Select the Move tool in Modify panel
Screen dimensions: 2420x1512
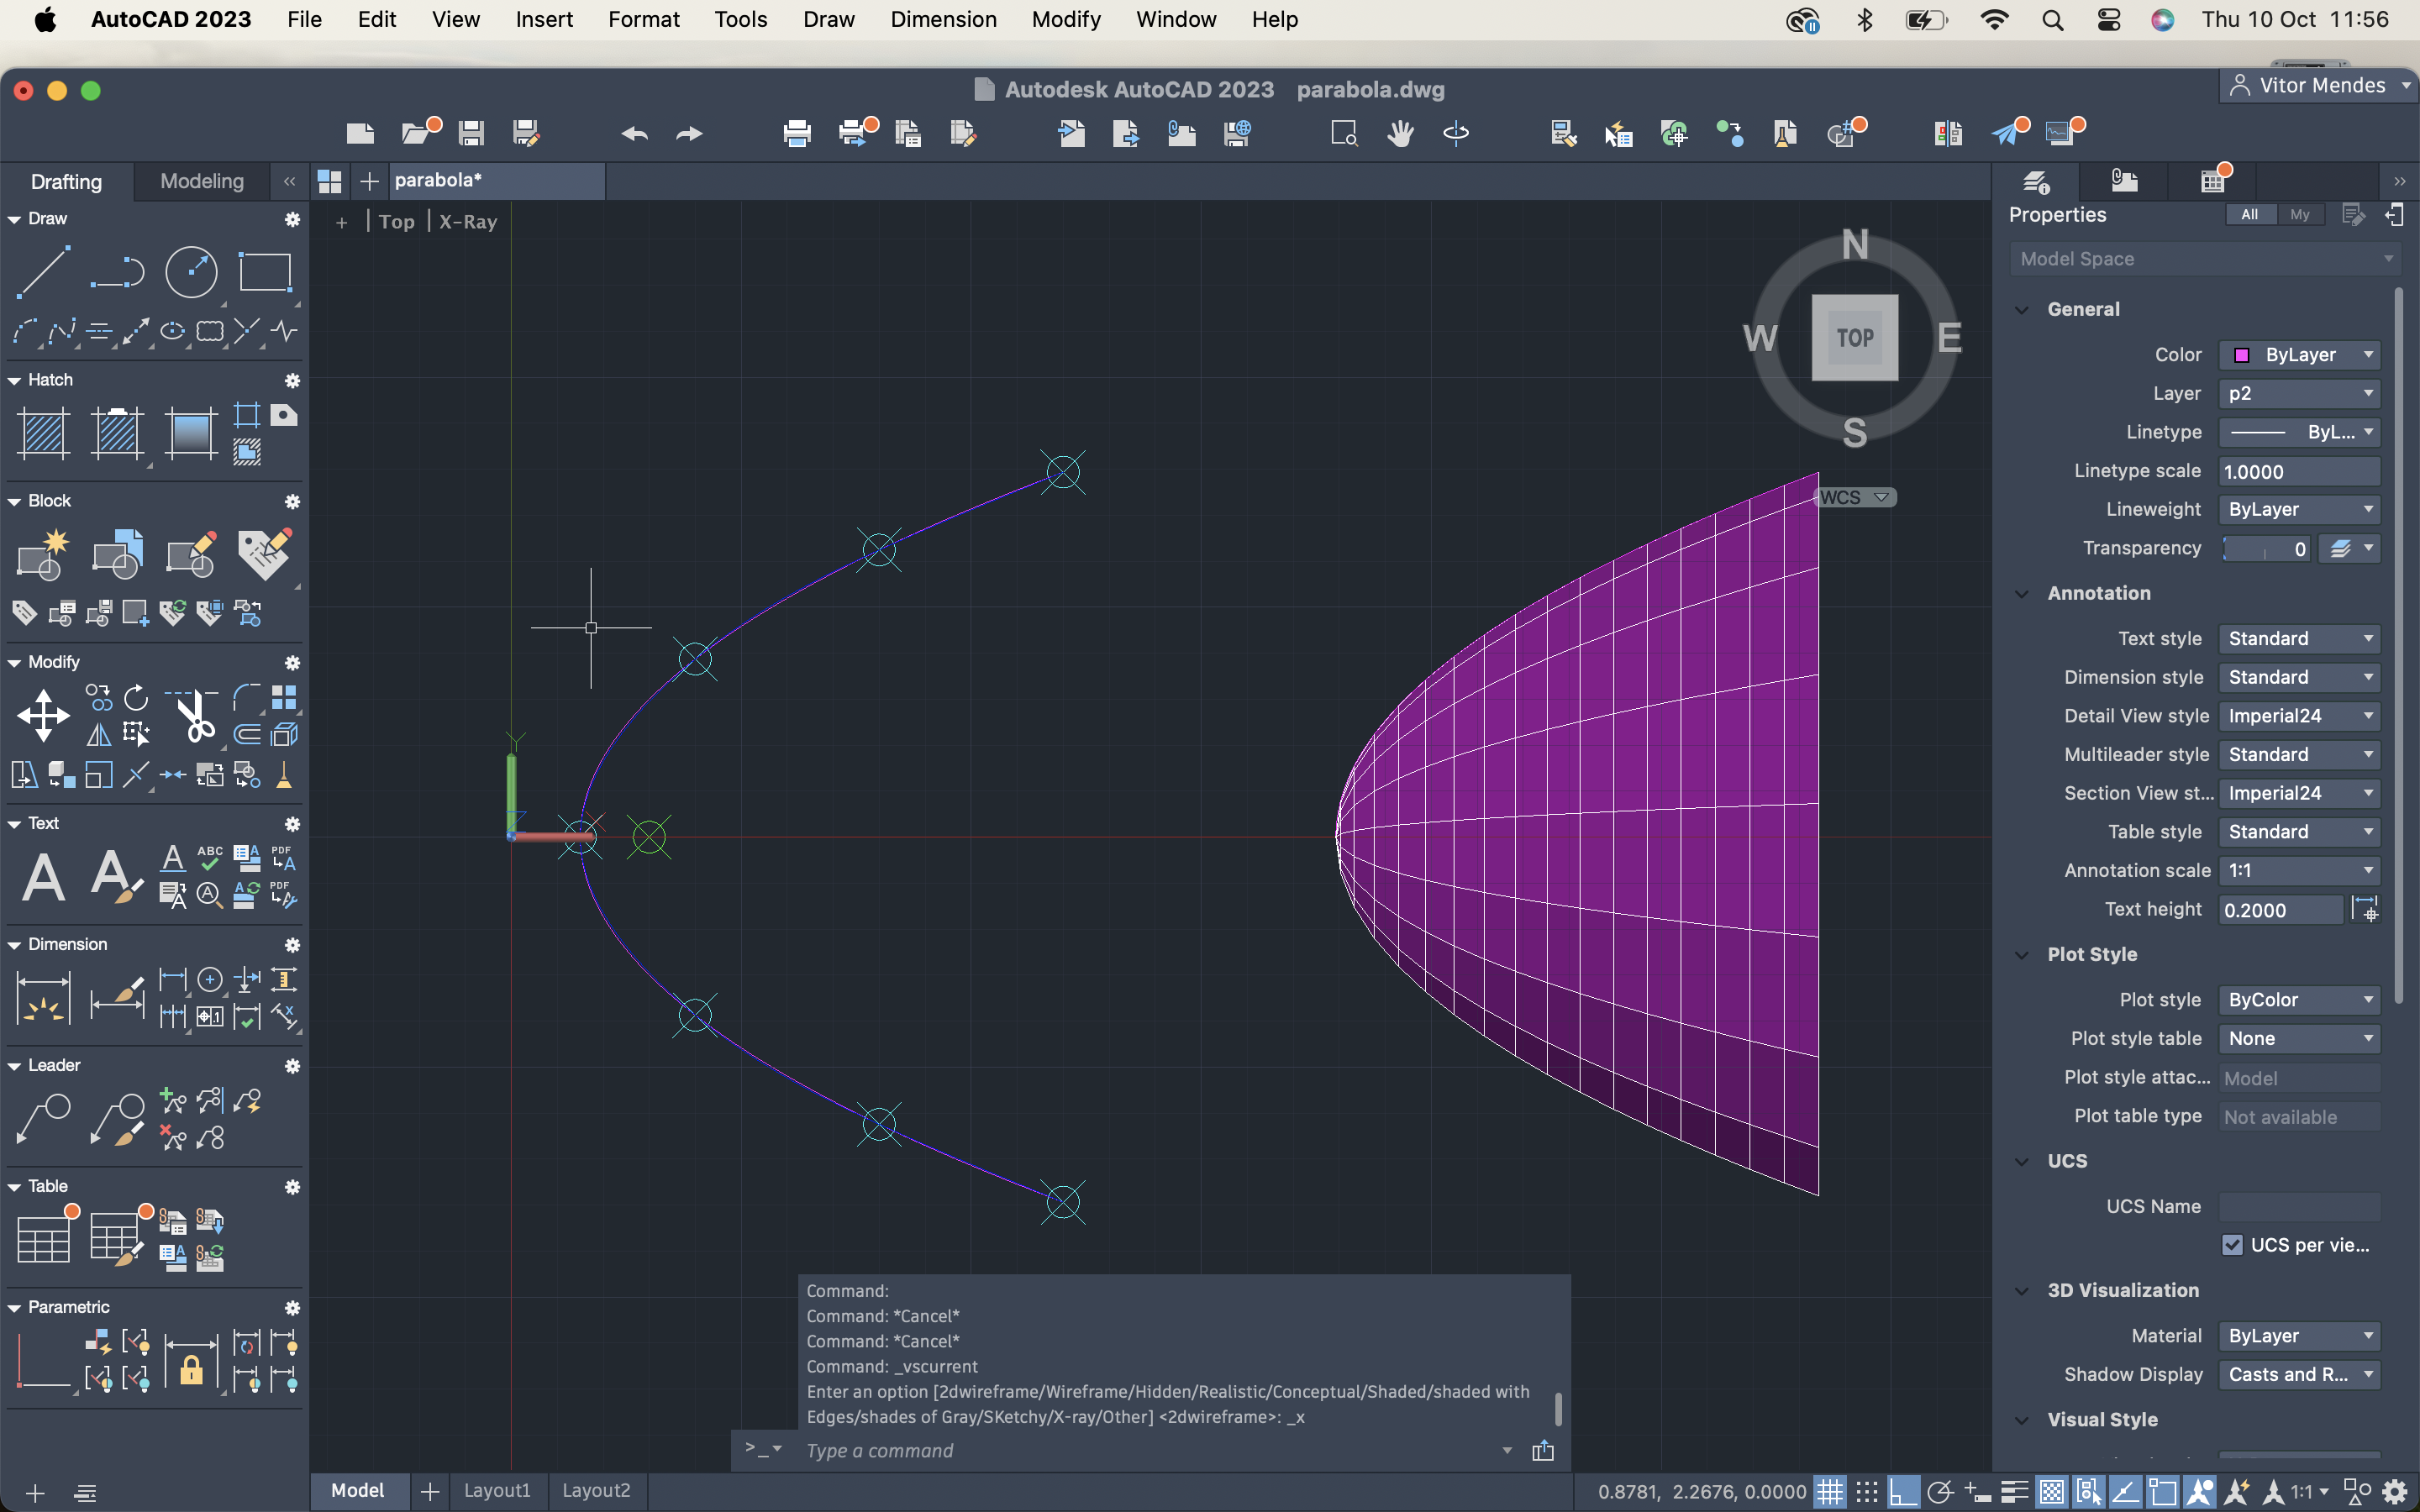tap(43, 716)
